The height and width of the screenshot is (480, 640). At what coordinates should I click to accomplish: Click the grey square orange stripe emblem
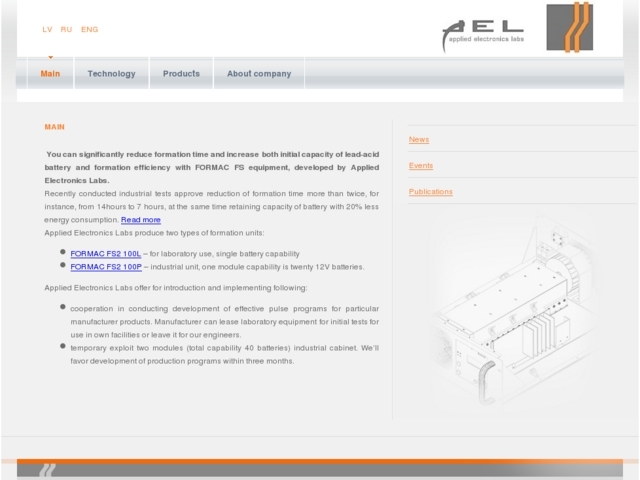(x=570, y=27)
